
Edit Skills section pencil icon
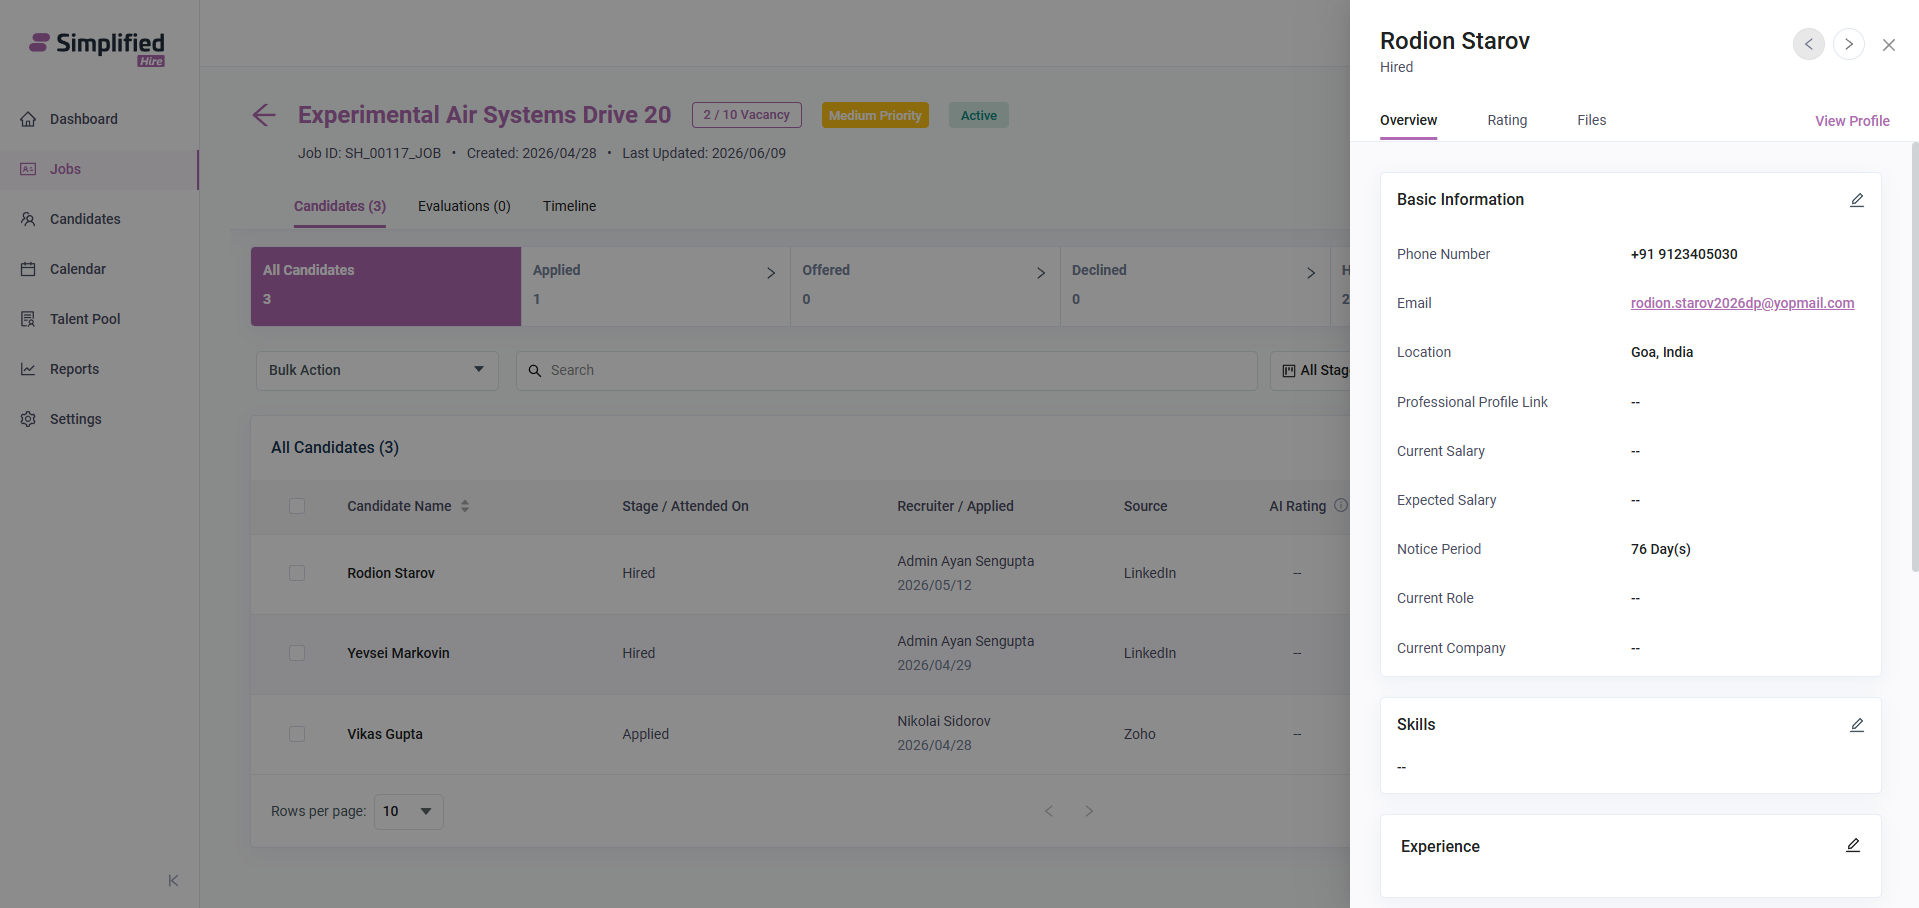tap(1856, 725)
